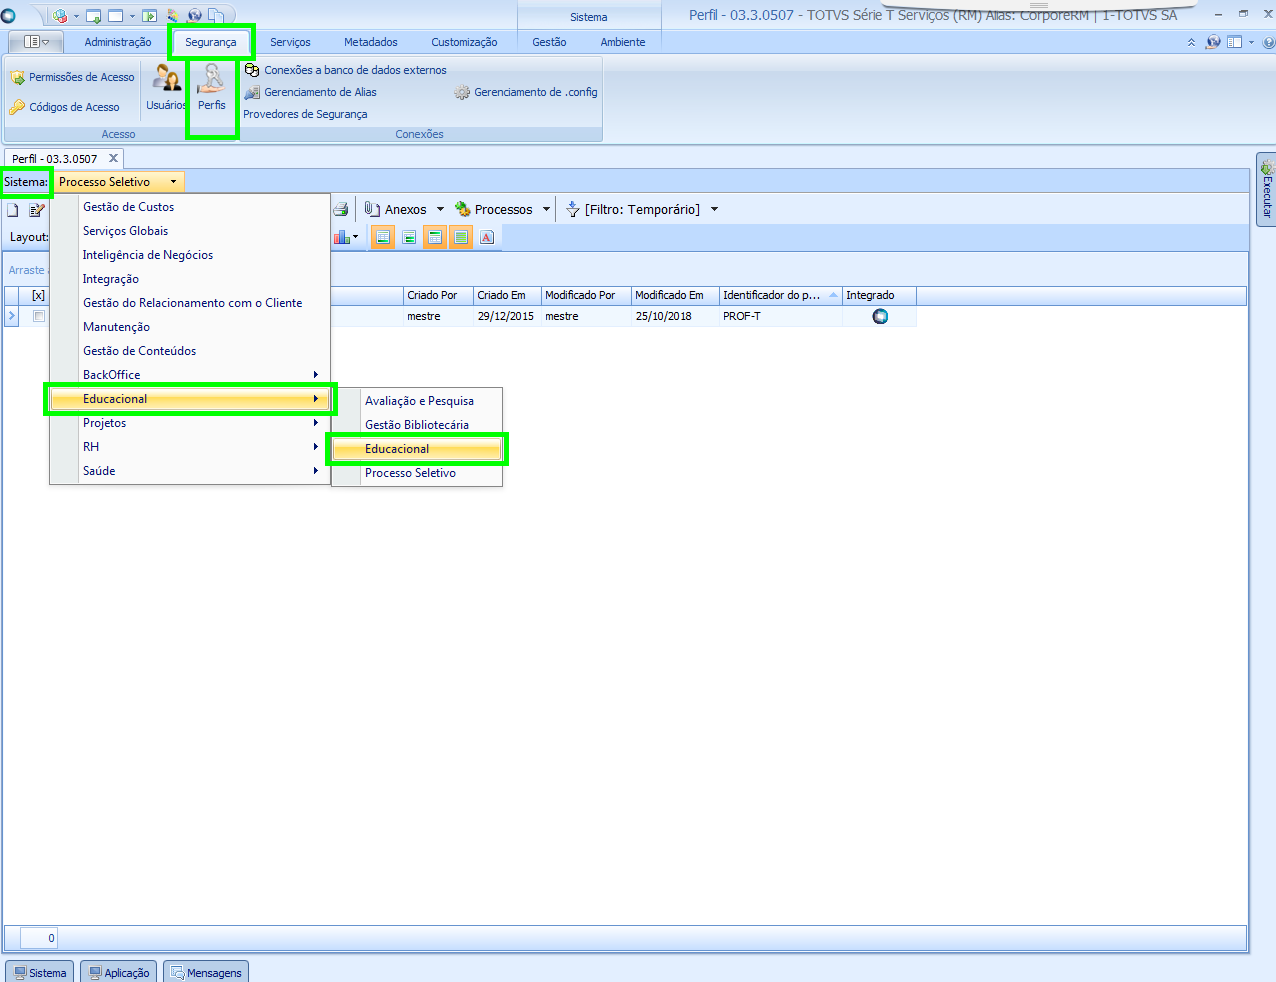Click the record count field showing 0
Screen dimensions: 1276x982
(x=39, y=938)
